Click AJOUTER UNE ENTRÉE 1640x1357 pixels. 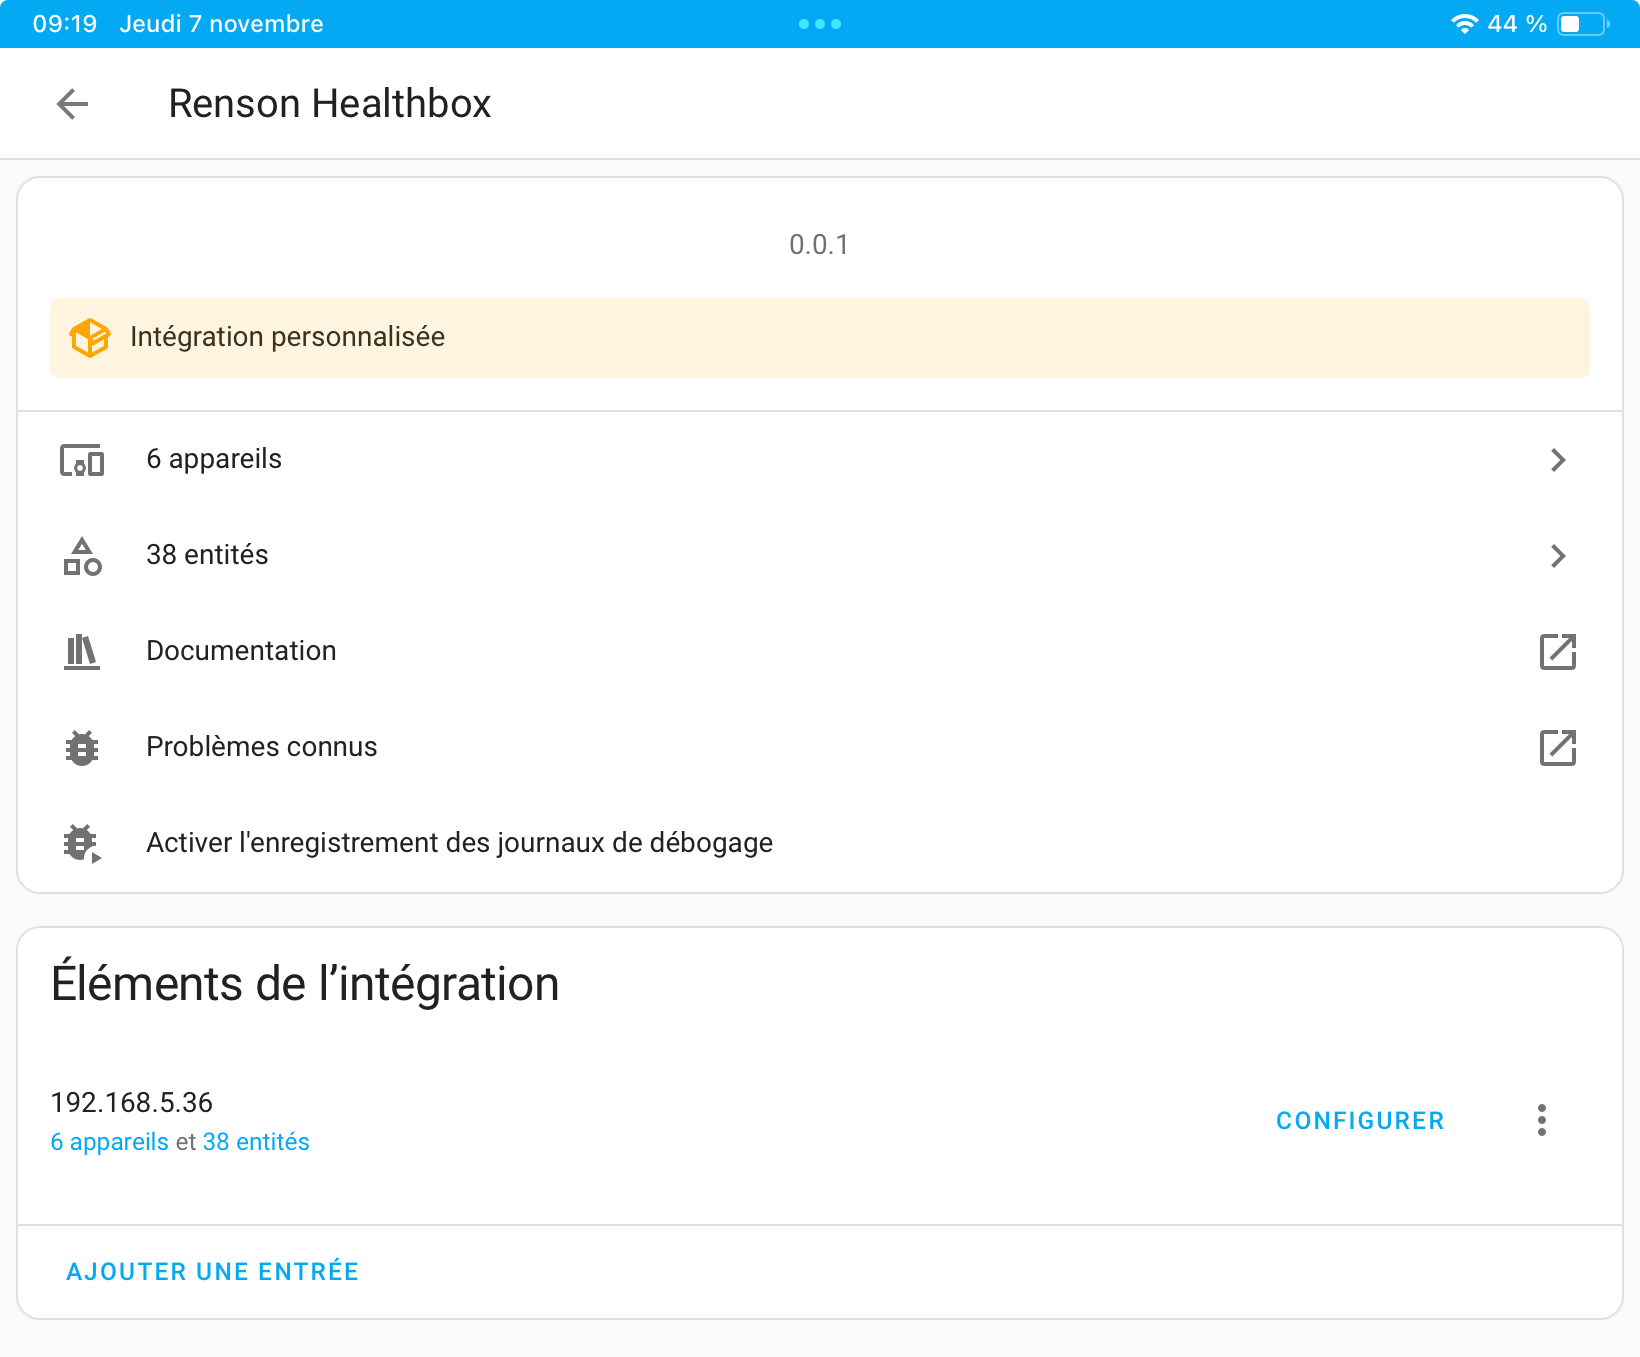[x=212, y=1272]
